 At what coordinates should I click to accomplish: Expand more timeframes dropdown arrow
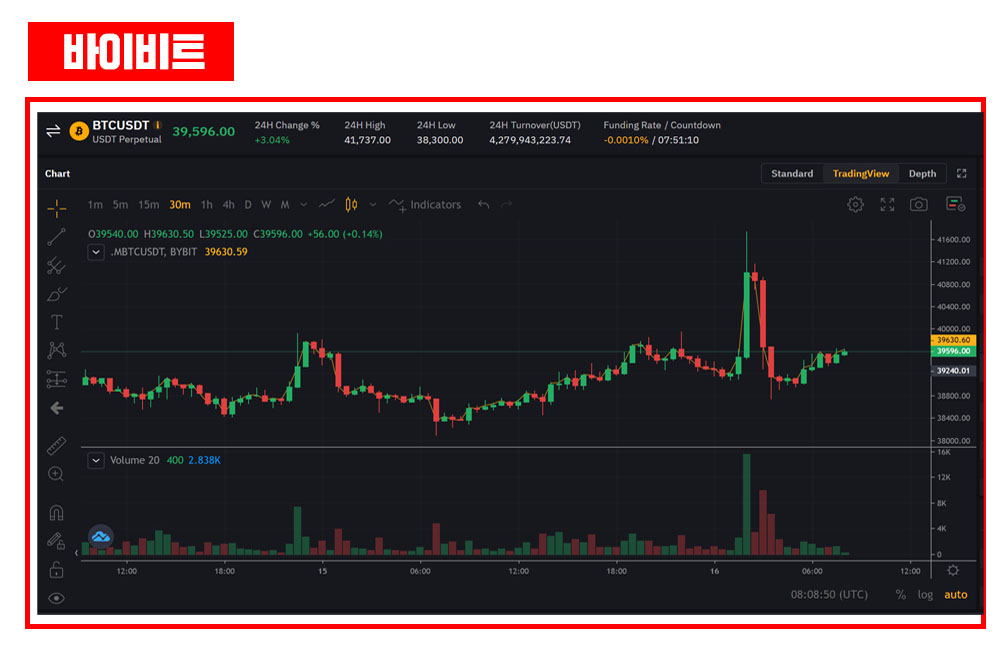point(303,204)
